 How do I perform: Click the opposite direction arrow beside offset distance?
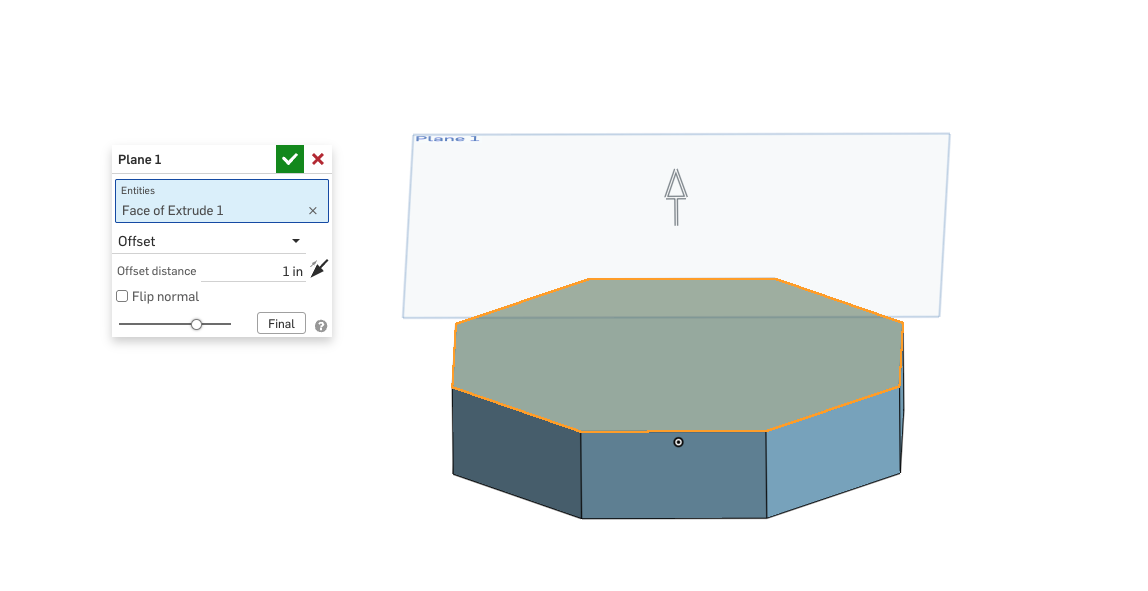(319, 268)
